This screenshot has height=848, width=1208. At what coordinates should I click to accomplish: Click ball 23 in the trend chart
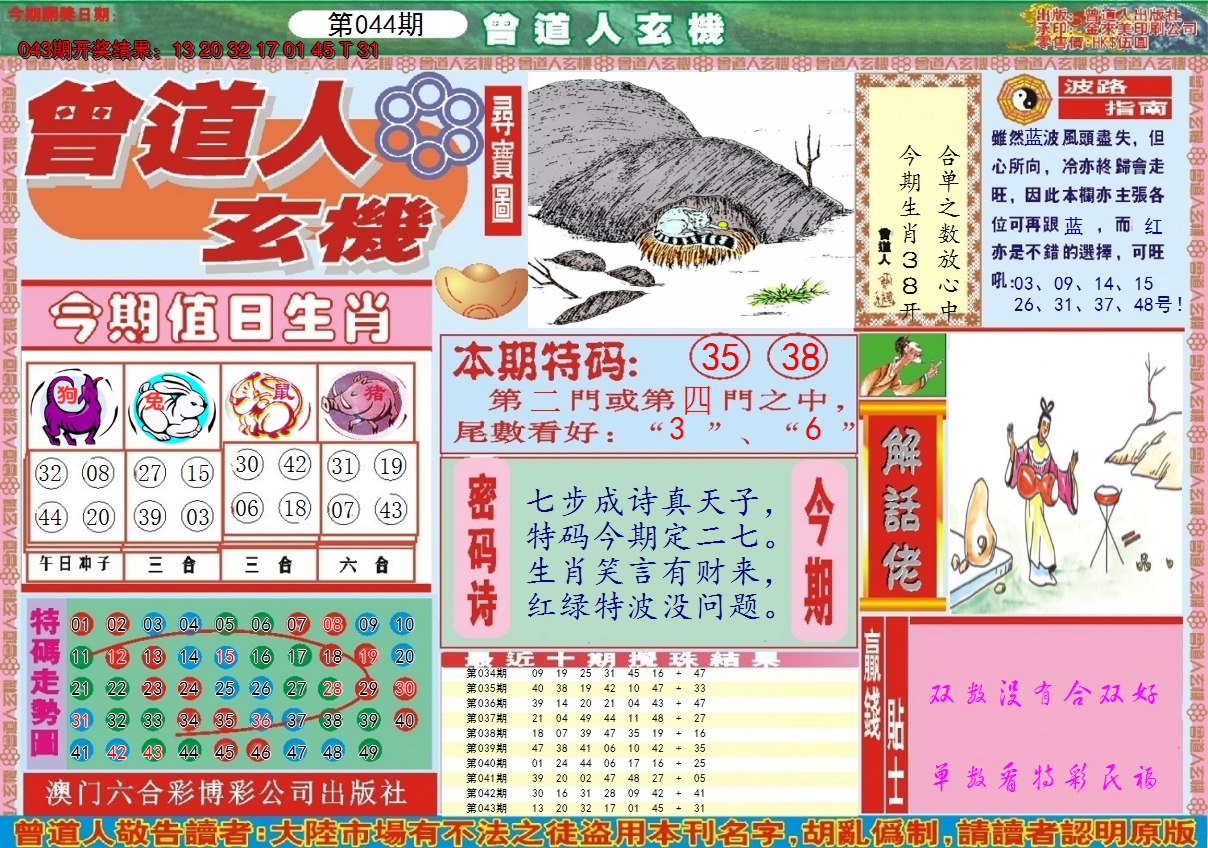pos(153,689)
